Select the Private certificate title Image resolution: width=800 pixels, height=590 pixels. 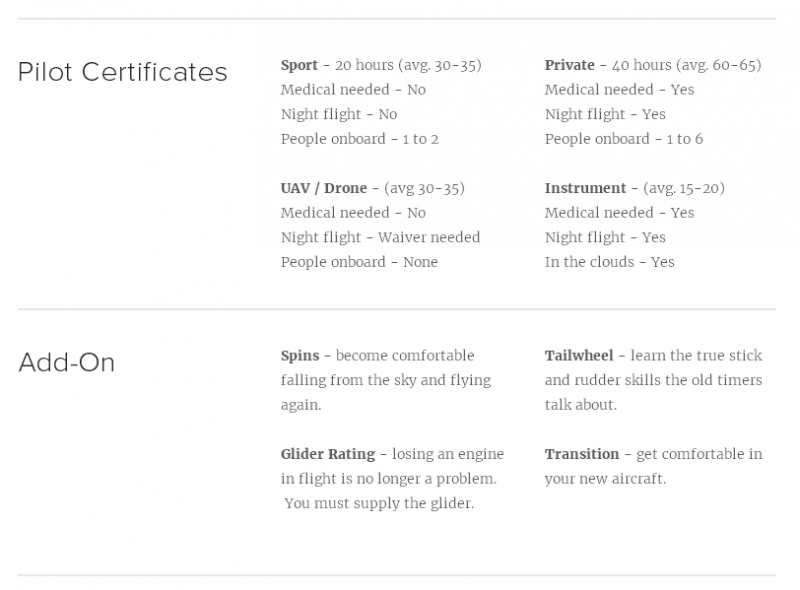click(569, 65)
